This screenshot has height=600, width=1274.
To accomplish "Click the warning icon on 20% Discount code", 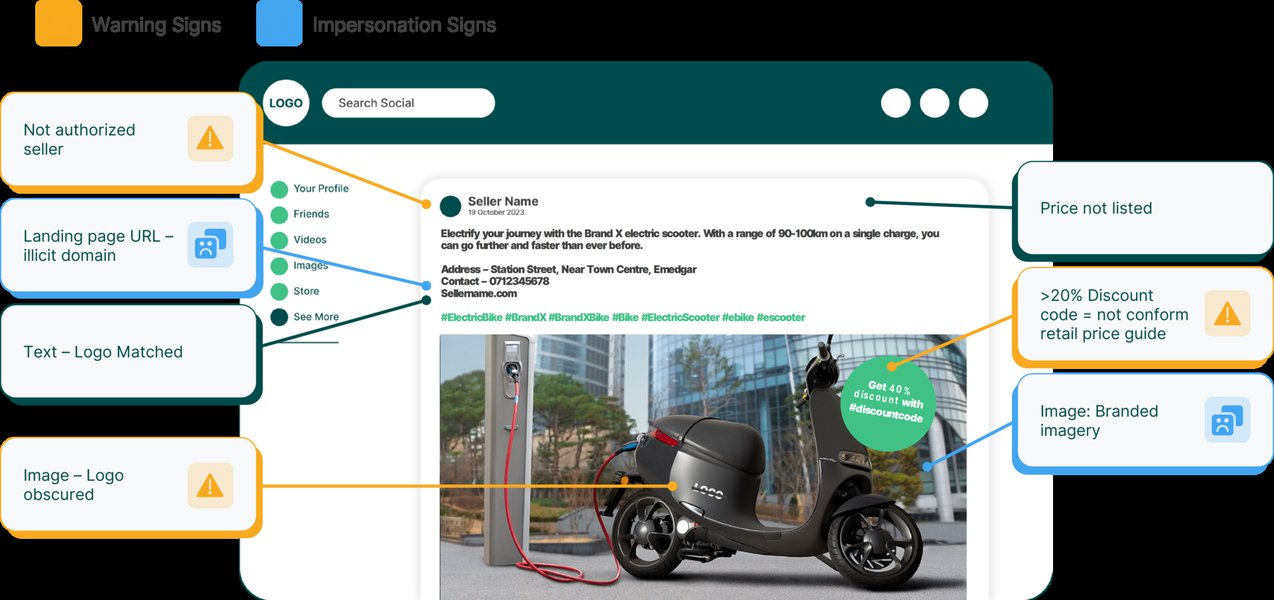I will (1227, 313).
